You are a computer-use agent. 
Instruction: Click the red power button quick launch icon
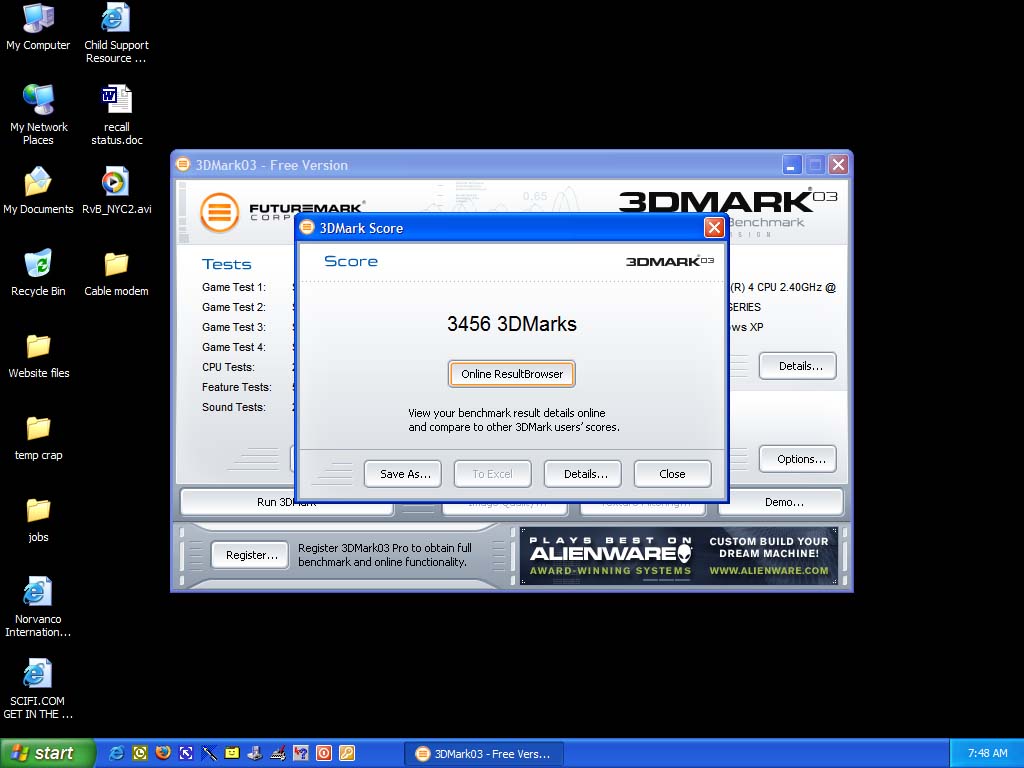click(323, 753)
